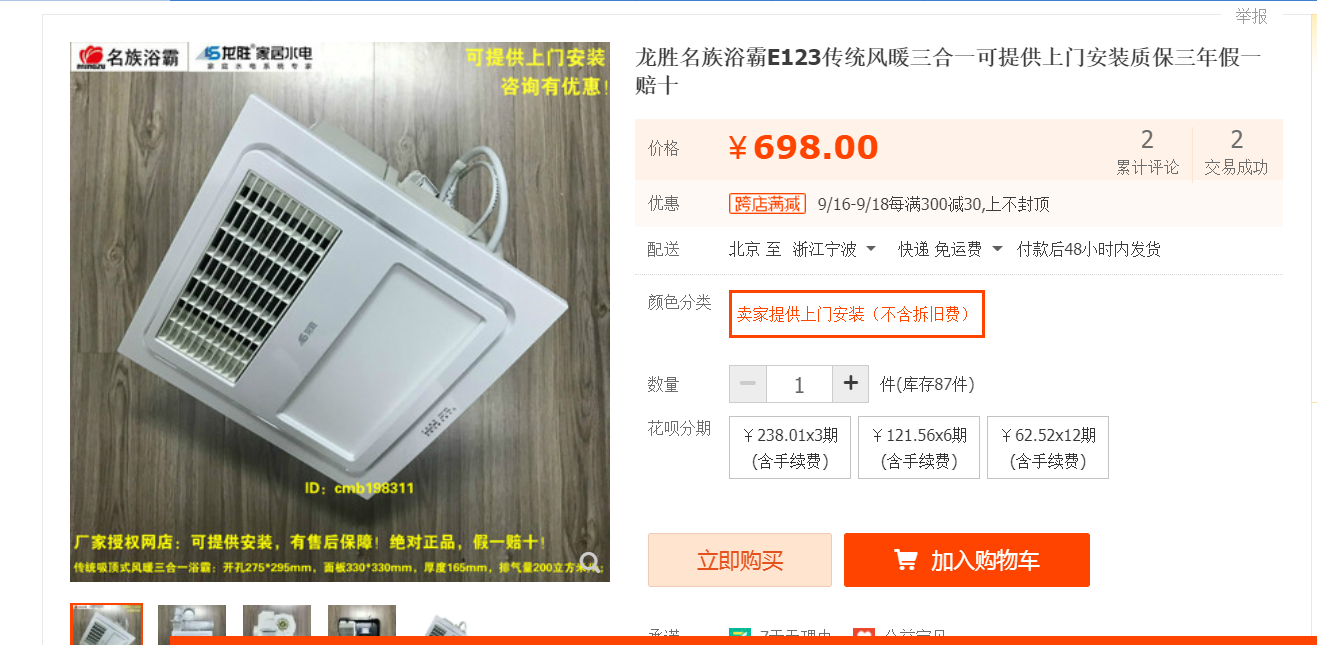Click the plus quantity button
1317x645 pixels.
(851, 384)
